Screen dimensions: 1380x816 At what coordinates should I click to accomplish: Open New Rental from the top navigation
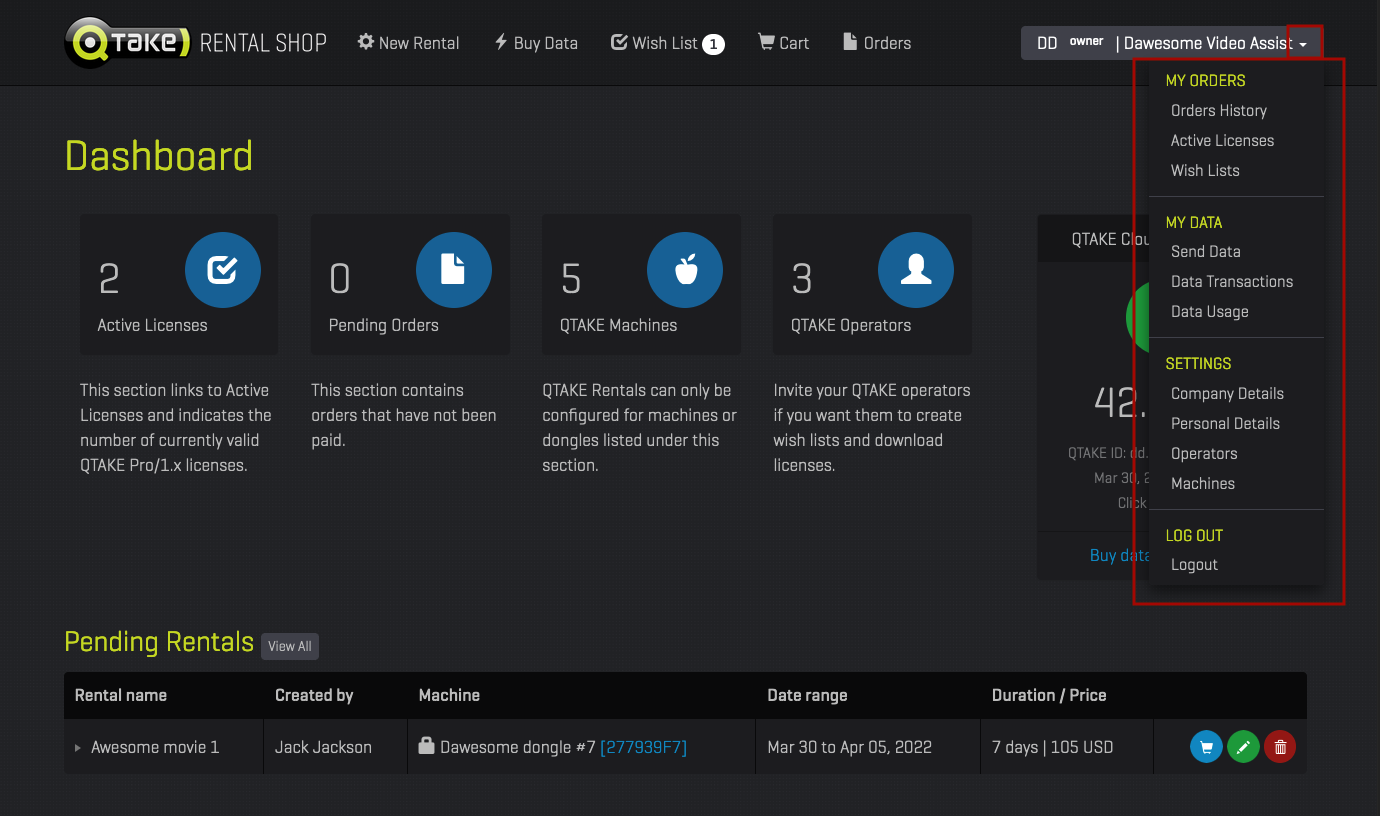point(408,43)
